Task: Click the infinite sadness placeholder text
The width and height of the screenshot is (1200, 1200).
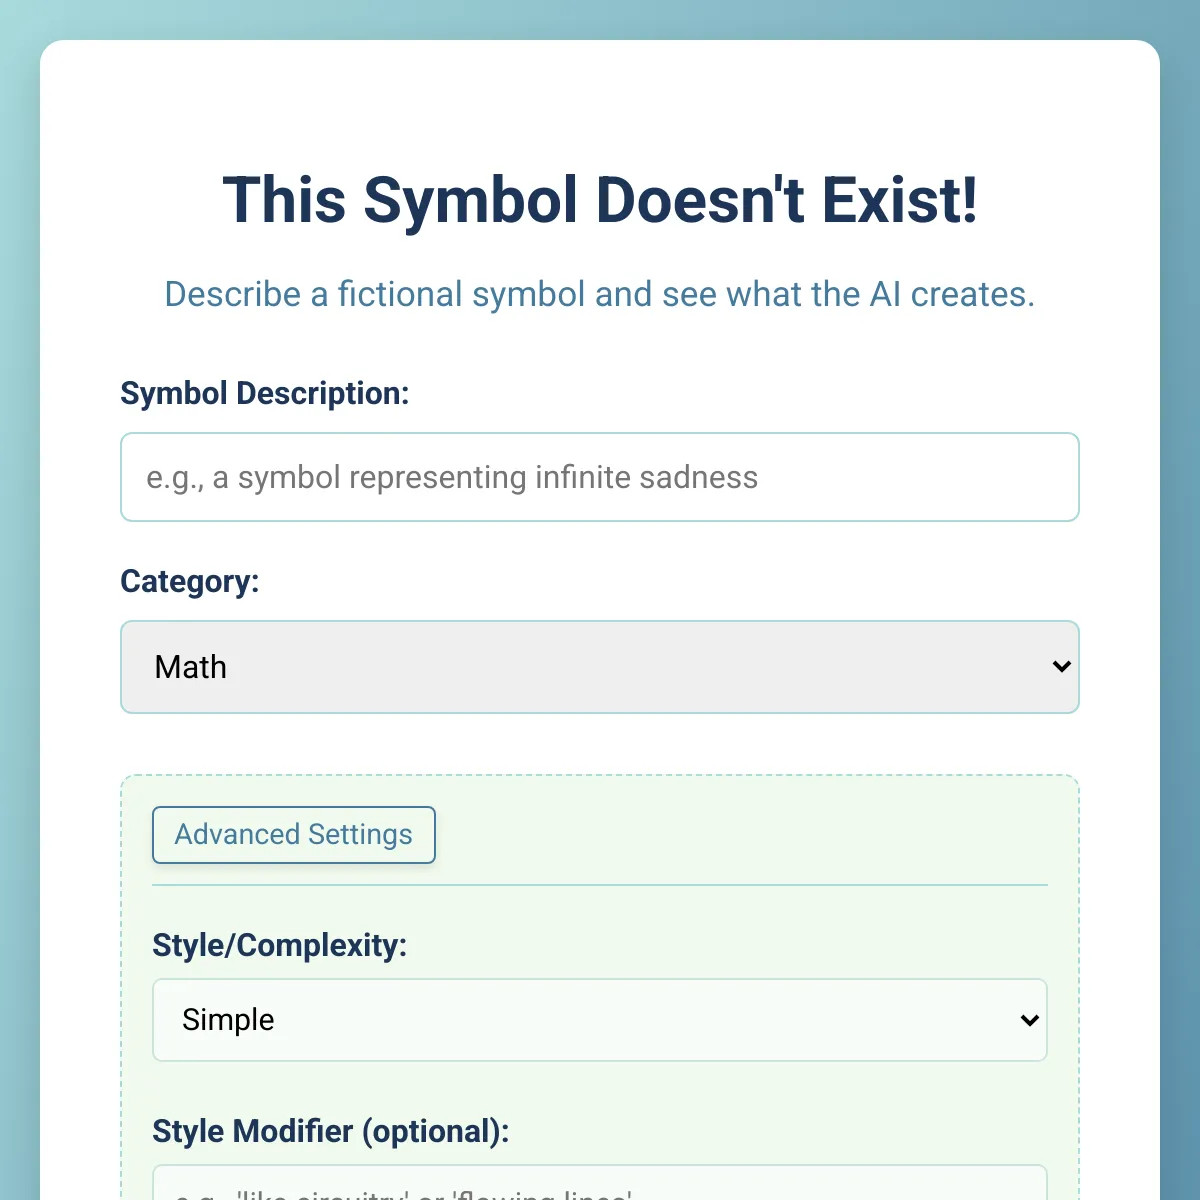Action: point(452,478)
